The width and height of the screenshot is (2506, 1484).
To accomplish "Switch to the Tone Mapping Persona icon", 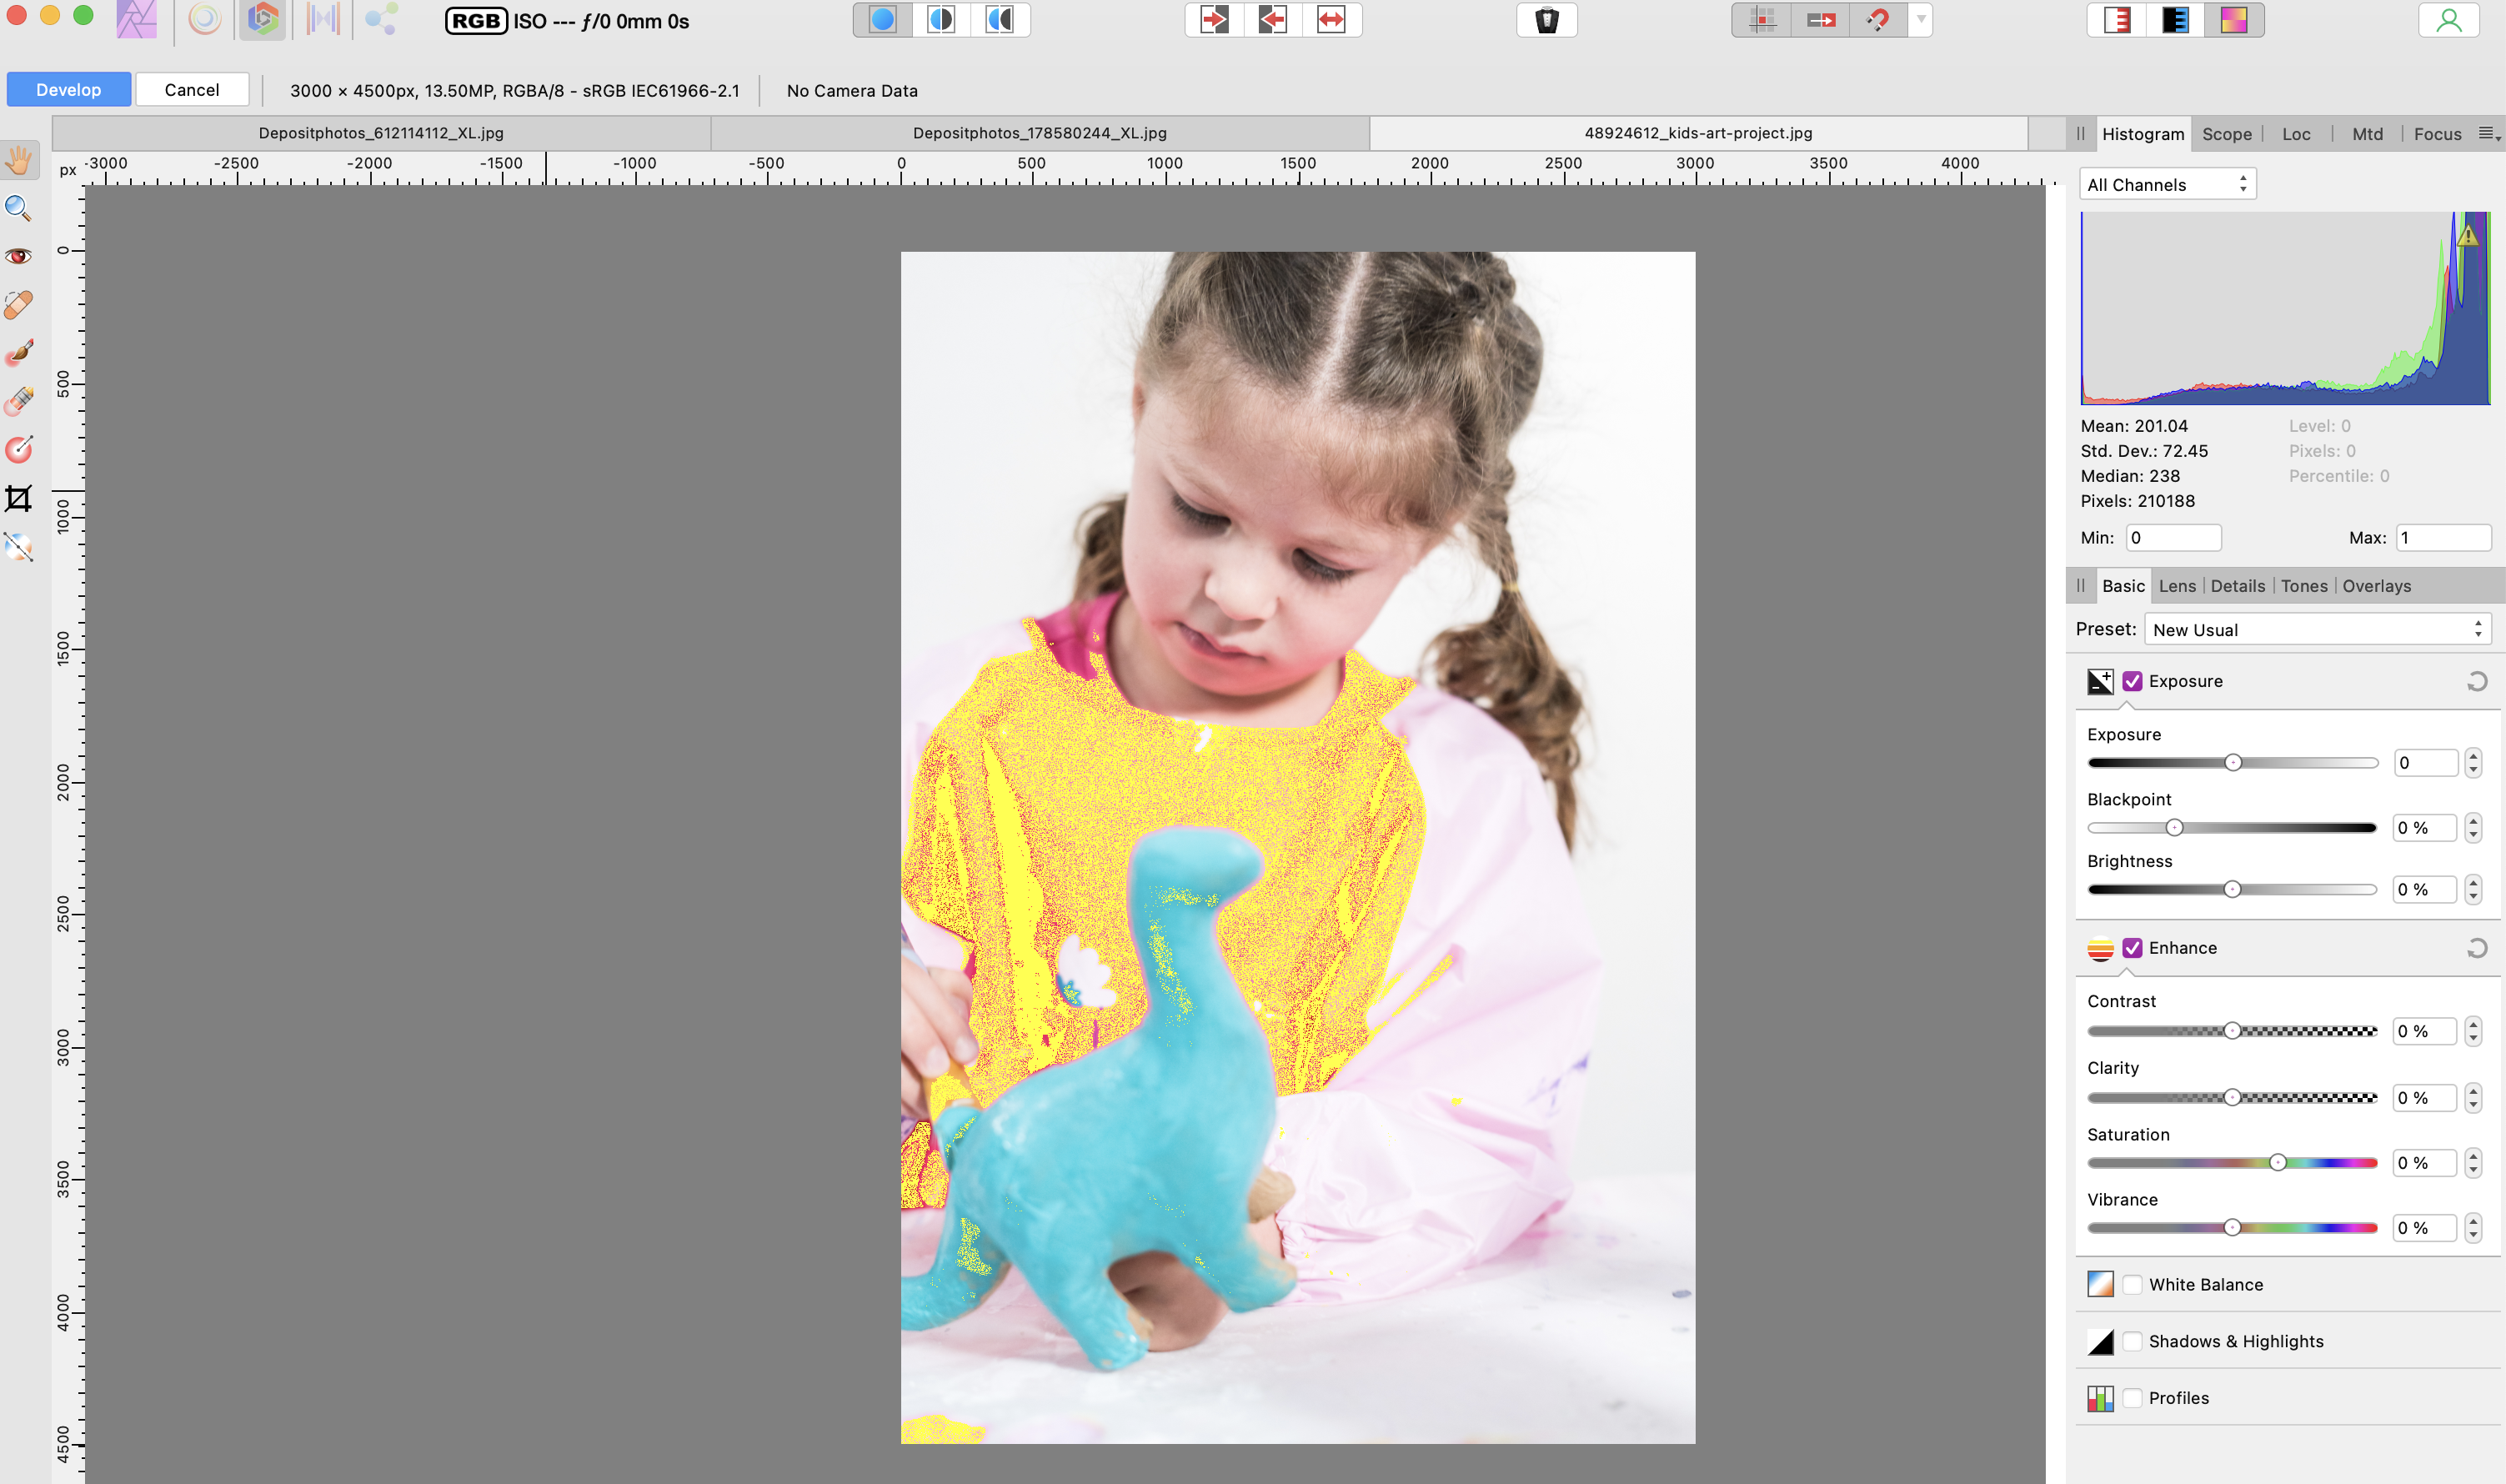I will 322,20.
